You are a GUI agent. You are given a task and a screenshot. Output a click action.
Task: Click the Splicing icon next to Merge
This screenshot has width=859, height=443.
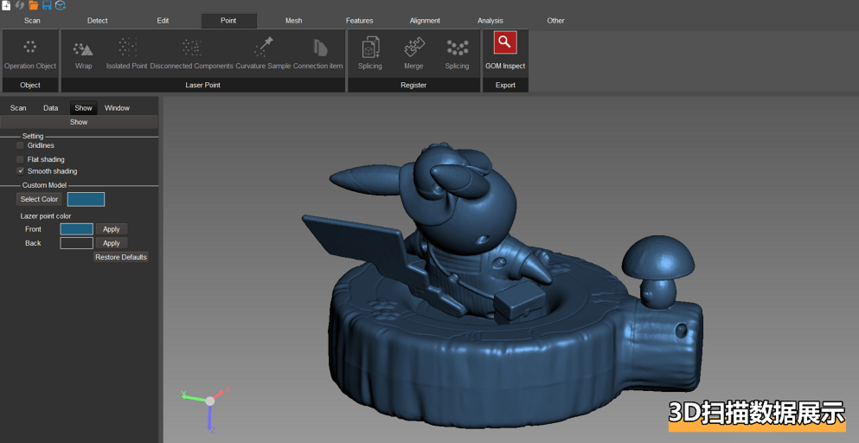(x=370, y=48)
